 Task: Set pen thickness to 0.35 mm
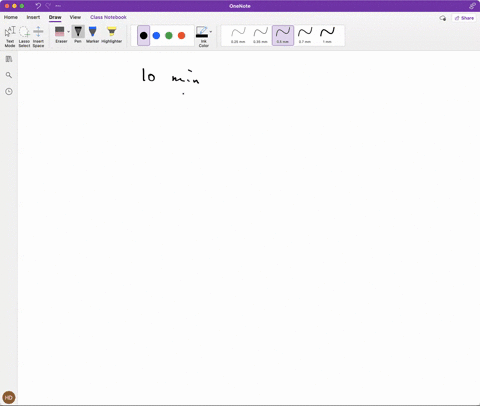[x=260, y=35]
